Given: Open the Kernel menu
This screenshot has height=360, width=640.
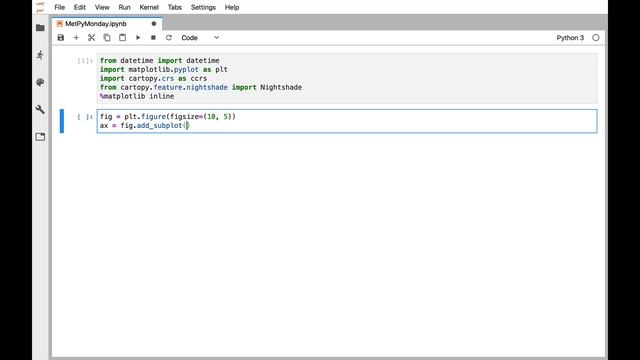Looking at the screenshot, I should coord(149,7).
